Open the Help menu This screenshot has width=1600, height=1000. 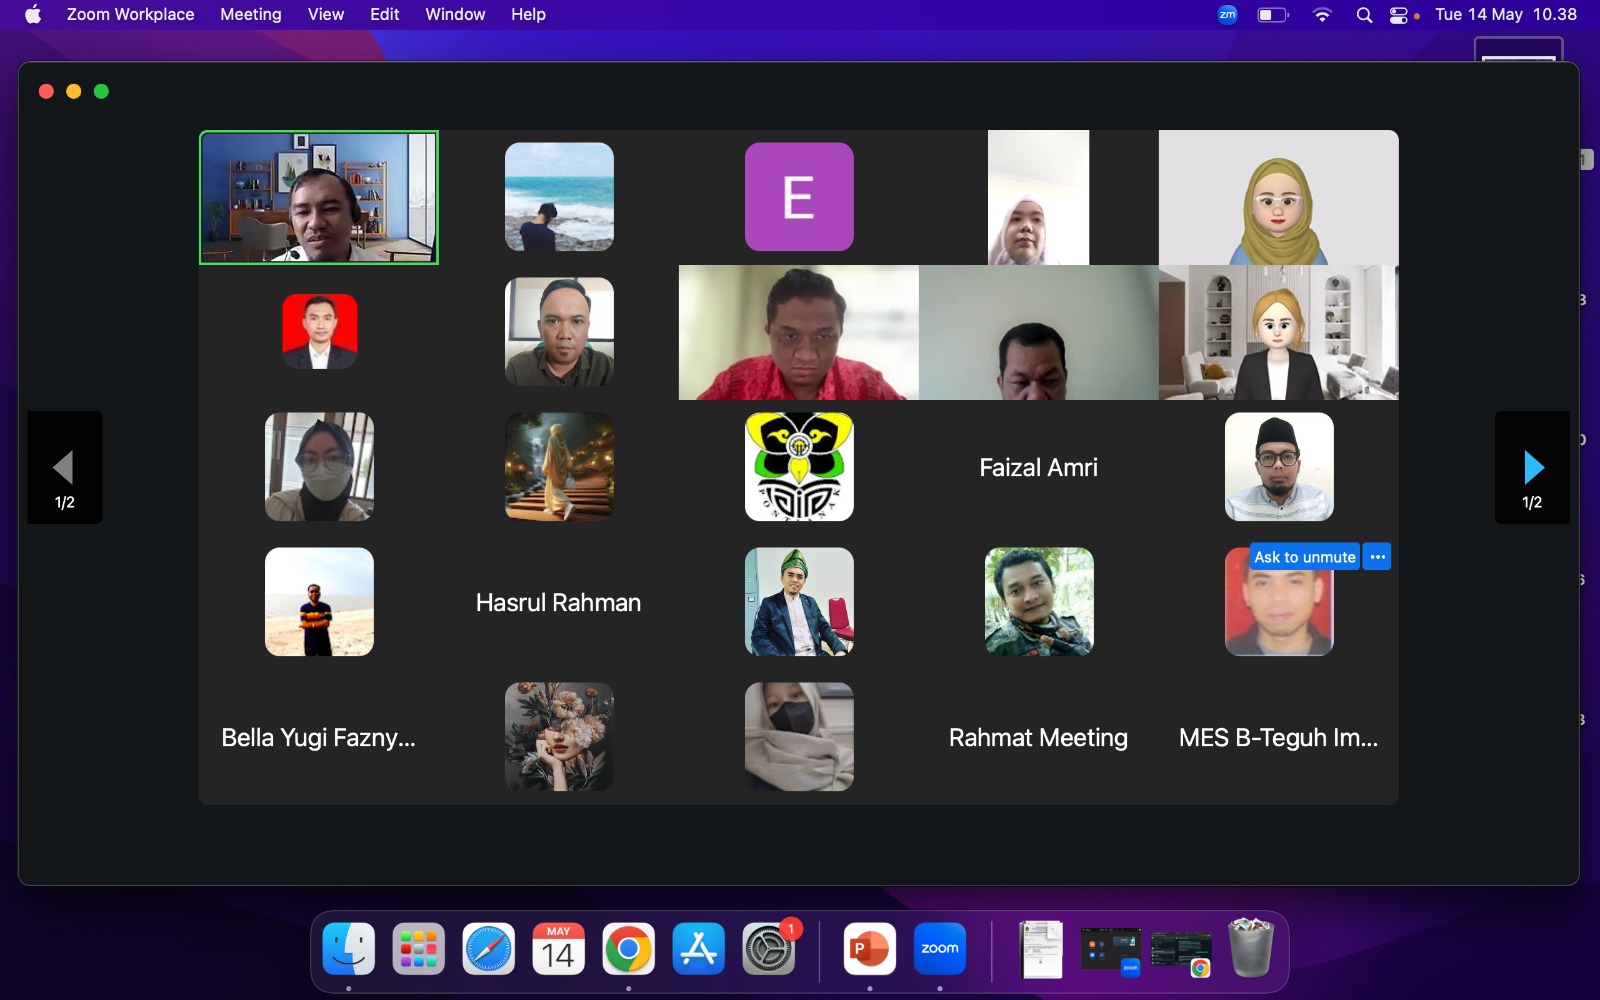click(x=528, y=14)
